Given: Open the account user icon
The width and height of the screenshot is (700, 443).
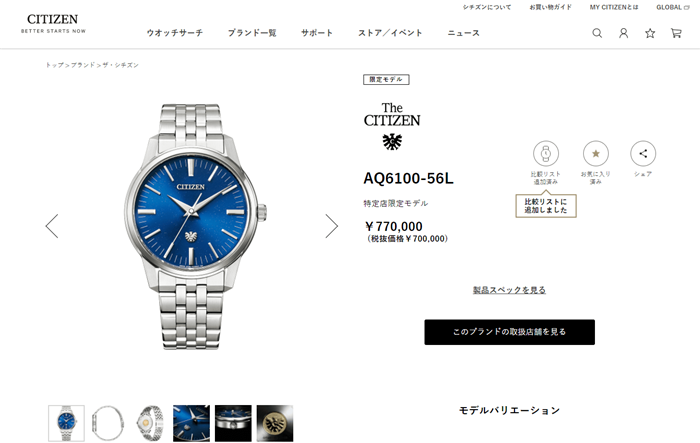Looking at the screenshot, I should [x=623, y=33].
